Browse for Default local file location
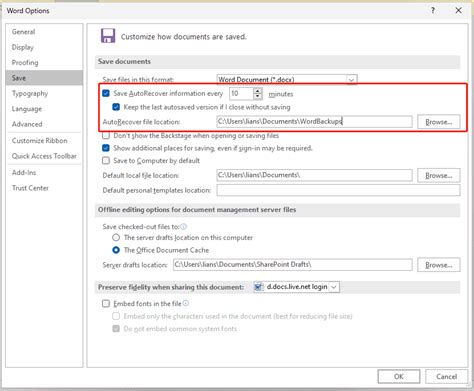474x391 pixels. (x=439, y=175)
